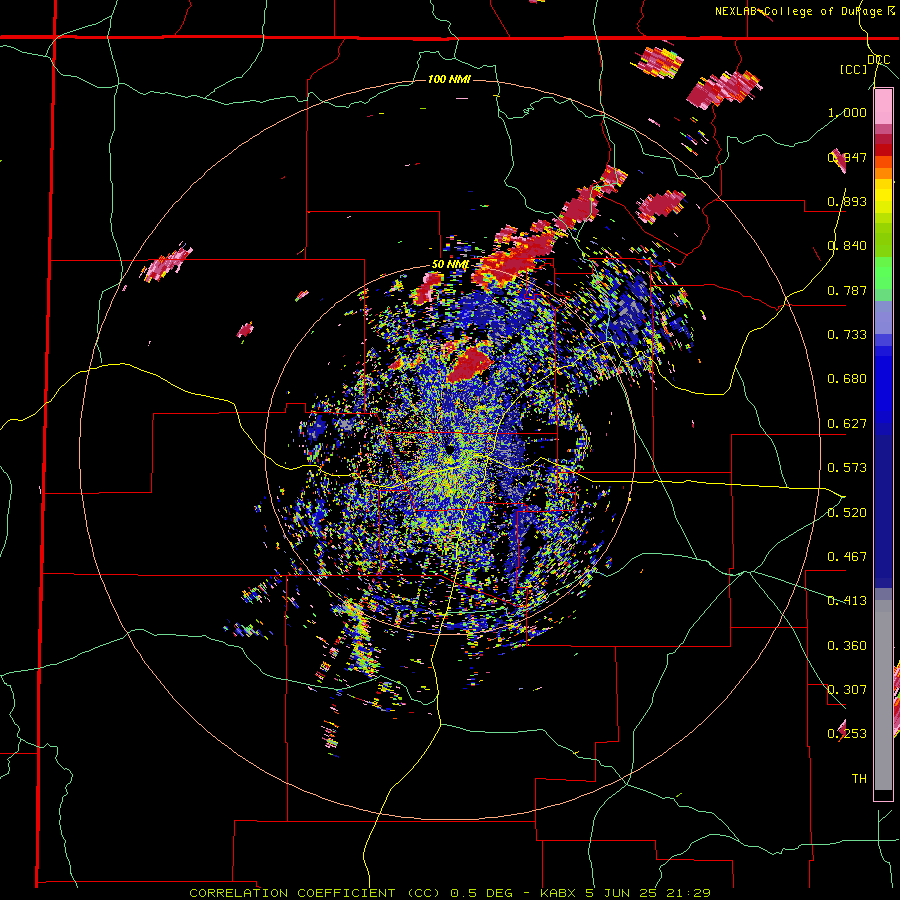Click the 0.947 value on the color scale
The height and width of the screenshot is (900, 900).
coord(847,157)
